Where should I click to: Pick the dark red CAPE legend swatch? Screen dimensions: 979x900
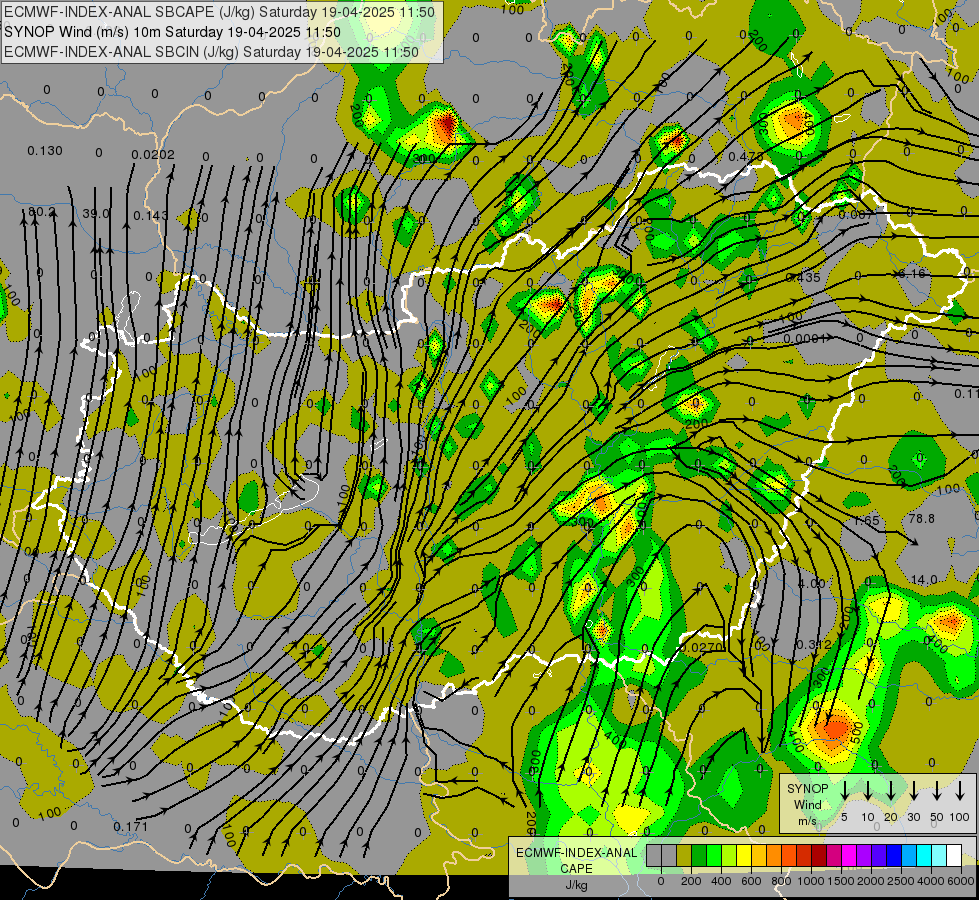click(x=819, y=855)
